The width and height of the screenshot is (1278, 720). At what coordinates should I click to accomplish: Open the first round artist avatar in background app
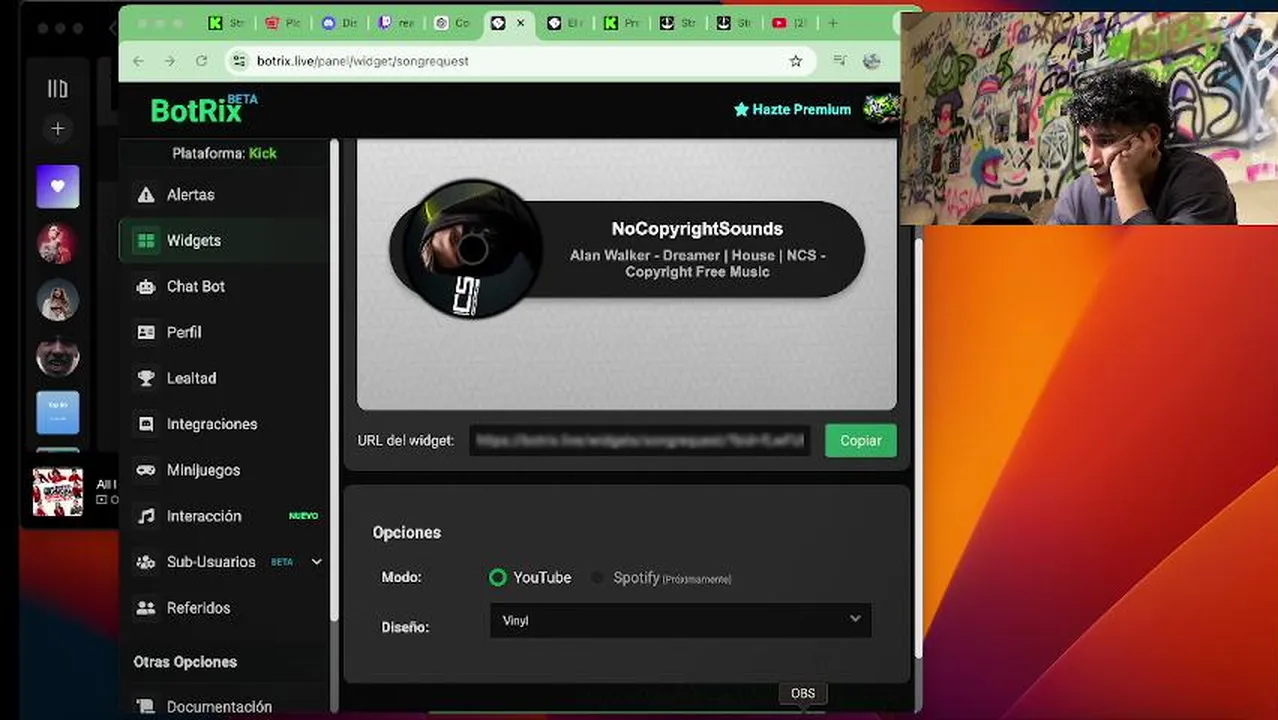tap(58, 243)
